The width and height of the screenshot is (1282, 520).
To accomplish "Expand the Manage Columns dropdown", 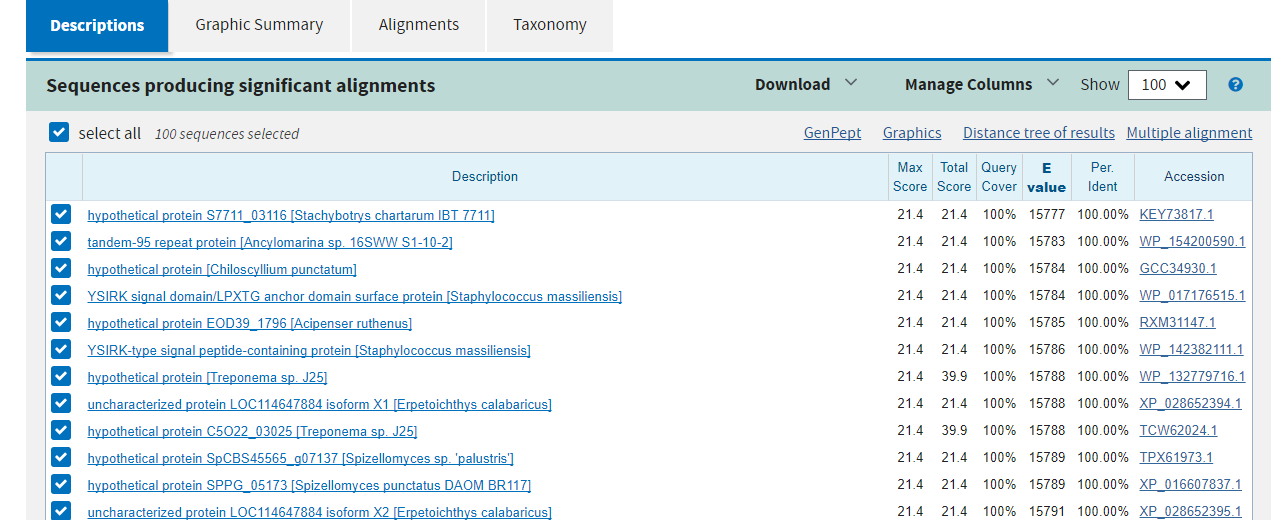I will tap(981, 85).
